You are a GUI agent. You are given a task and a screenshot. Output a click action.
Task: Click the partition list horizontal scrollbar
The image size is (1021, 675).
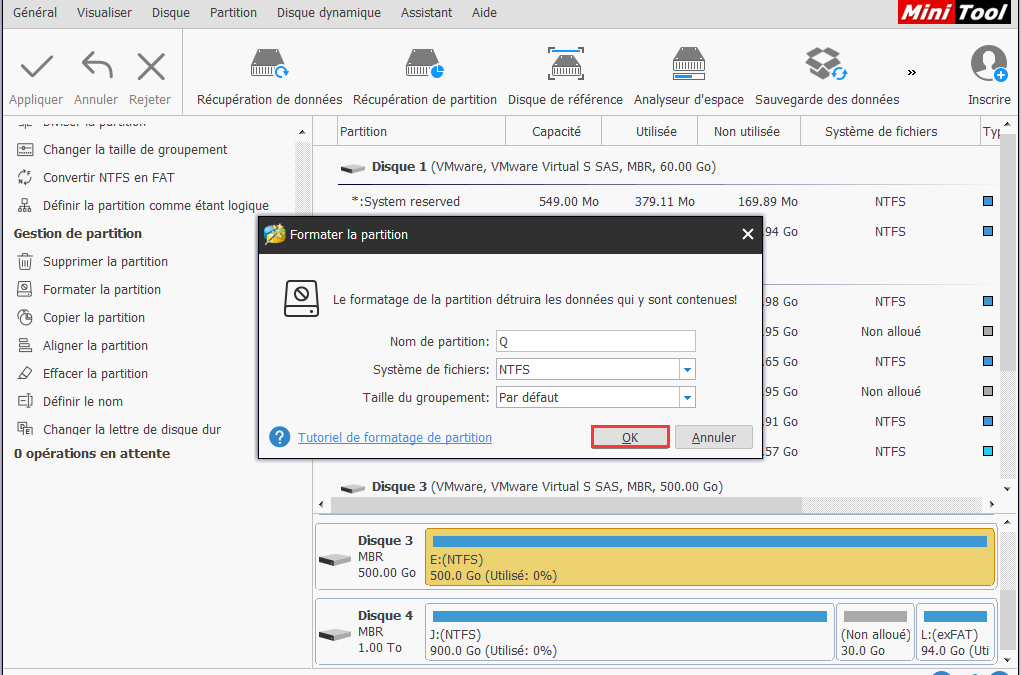[x=570, y=505]
